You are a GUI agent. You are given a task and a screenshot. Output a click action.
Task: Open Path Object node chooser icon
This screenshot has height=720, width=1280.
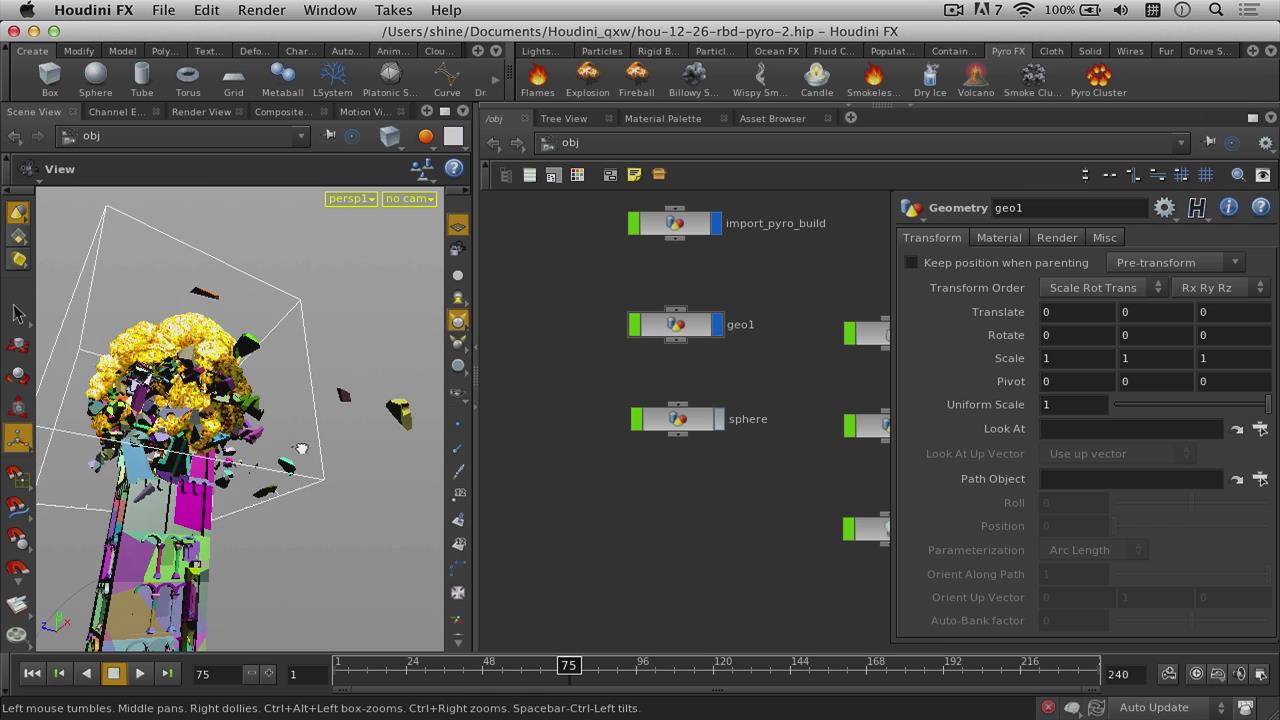1260,479
